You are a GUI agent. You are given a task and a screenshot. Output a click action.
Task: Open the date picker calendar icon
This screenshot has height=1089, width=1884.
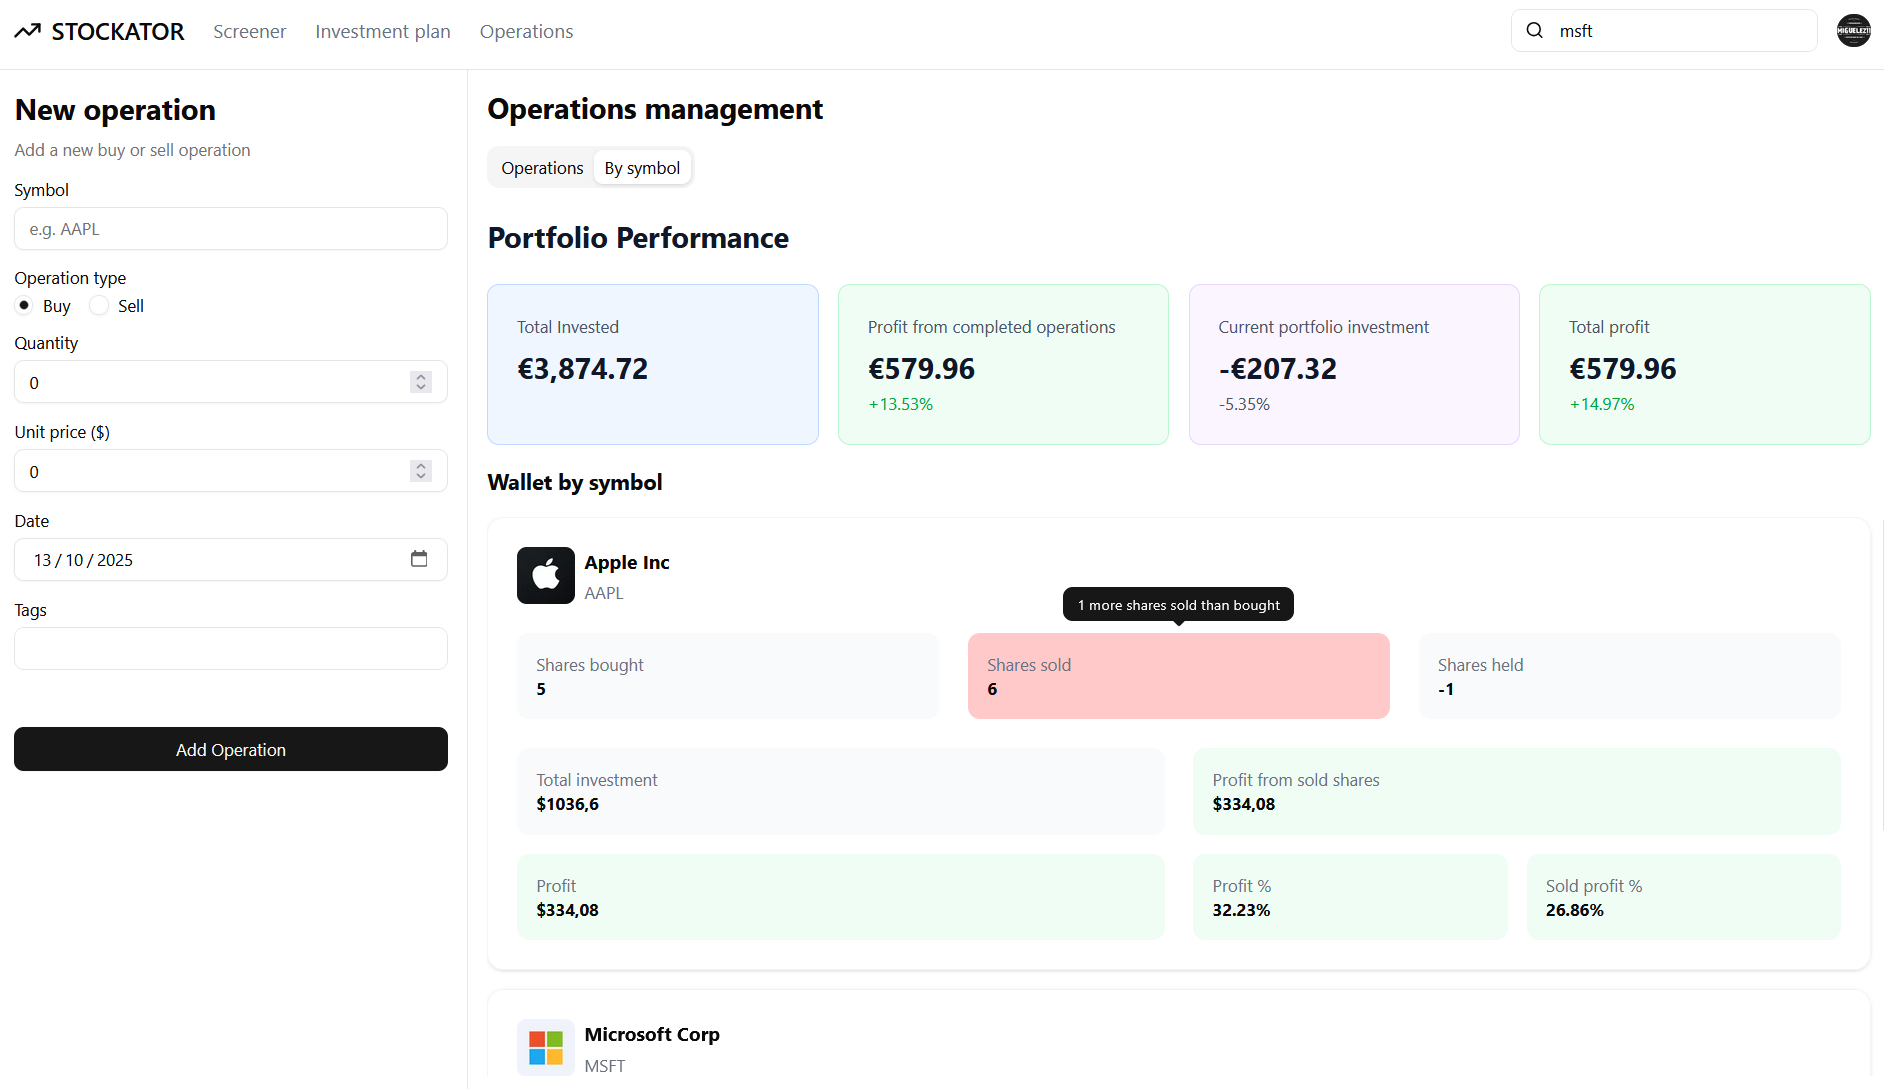coord(419,558)
